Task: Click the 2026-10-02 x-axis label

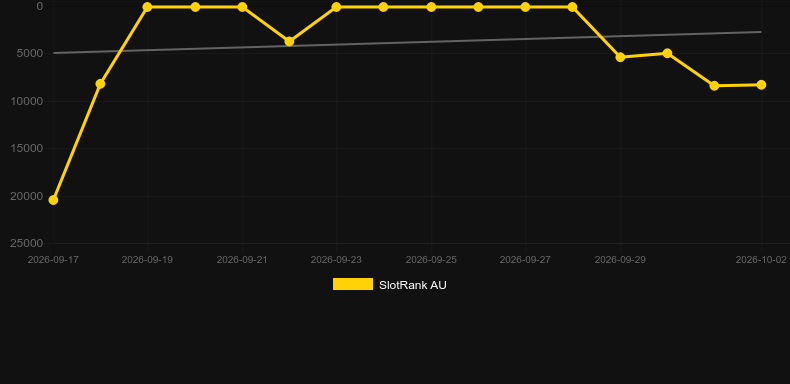Action: coord(761,260)
